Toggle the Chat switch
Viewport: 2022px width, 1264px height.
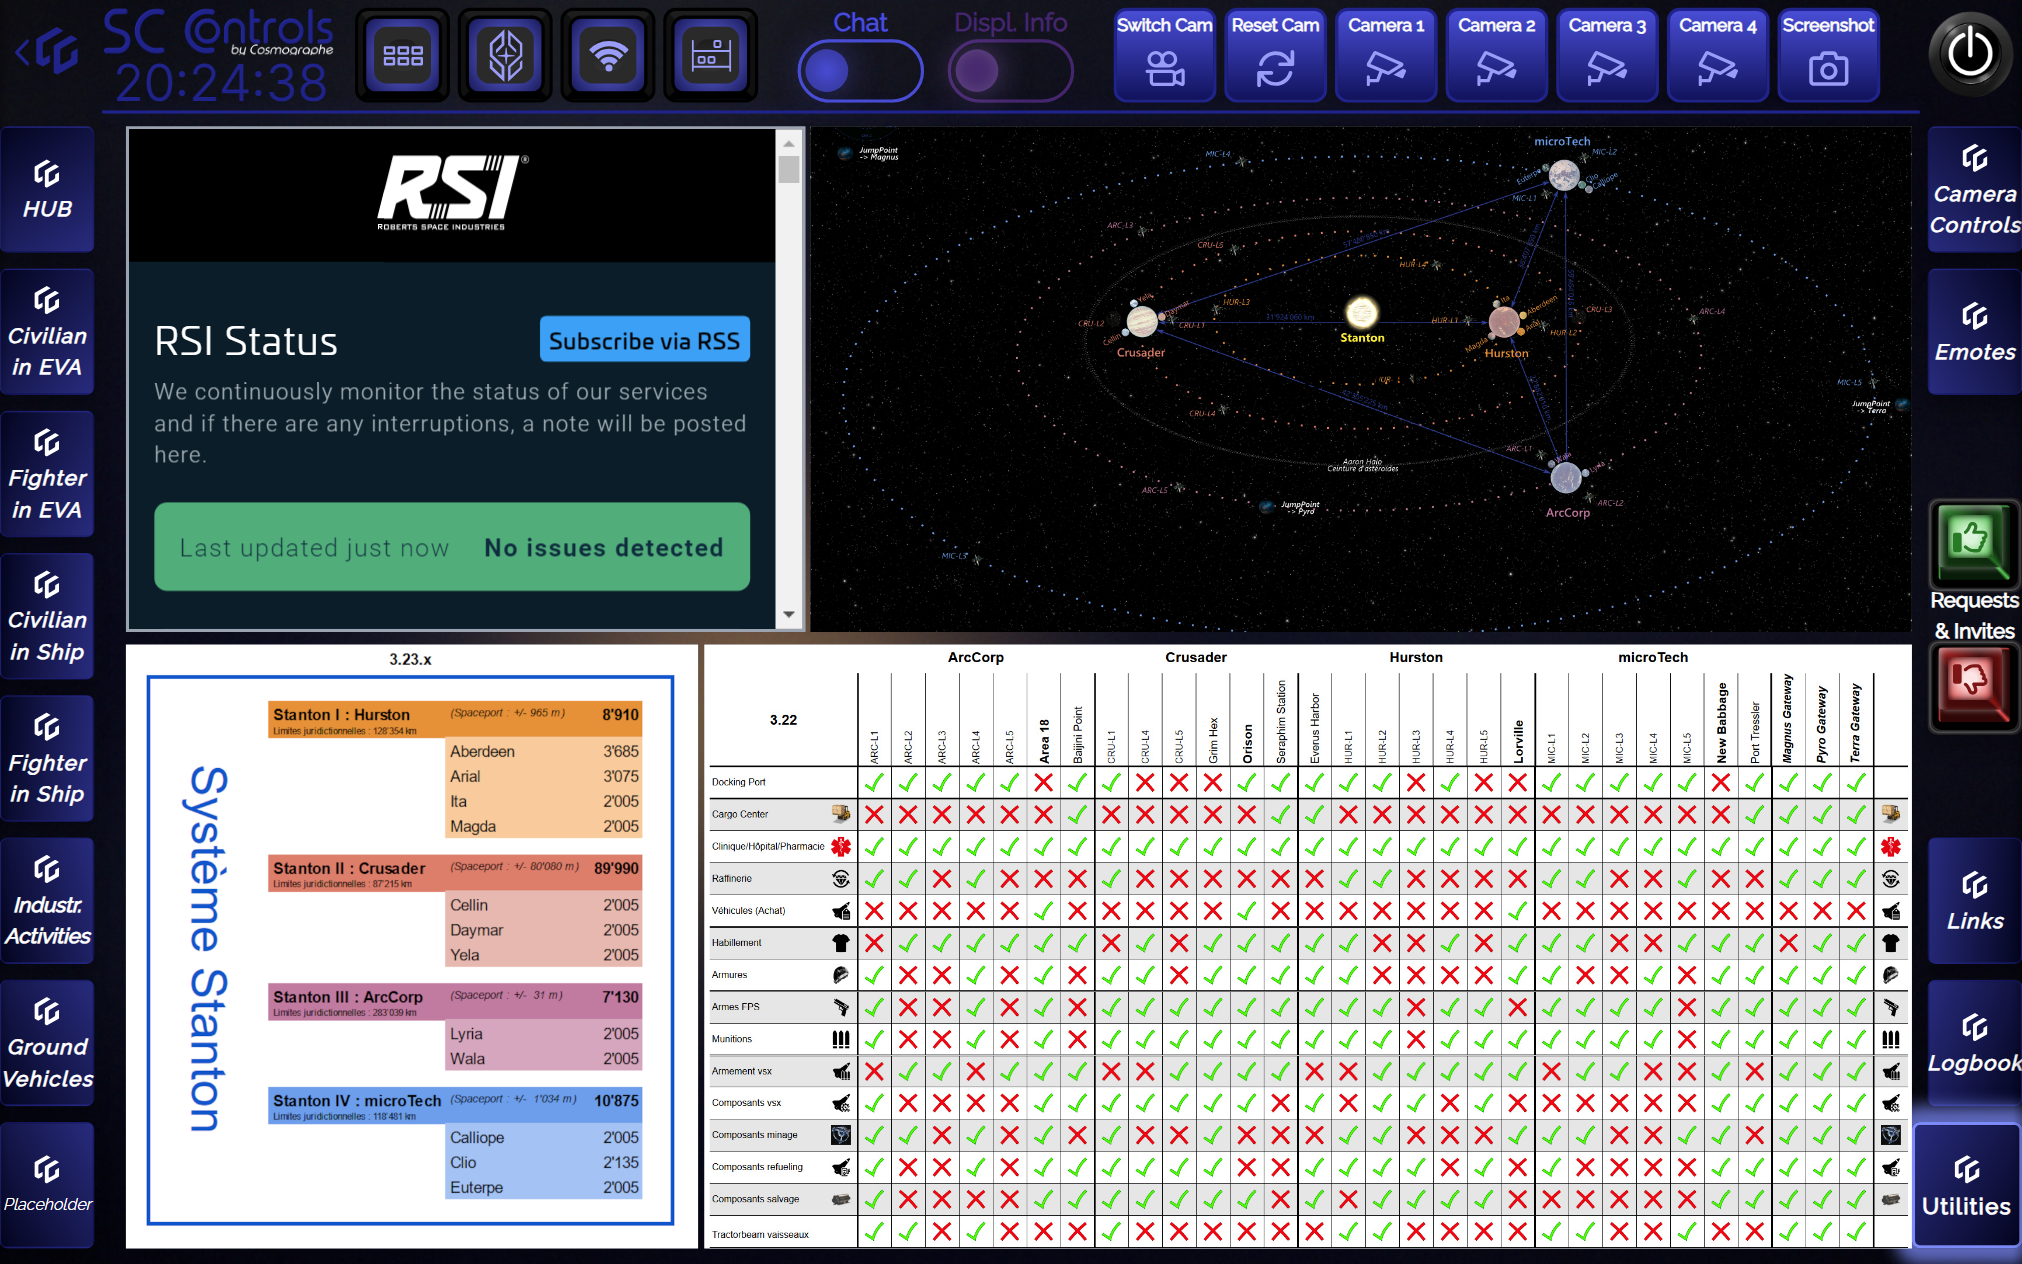(860, 71)
